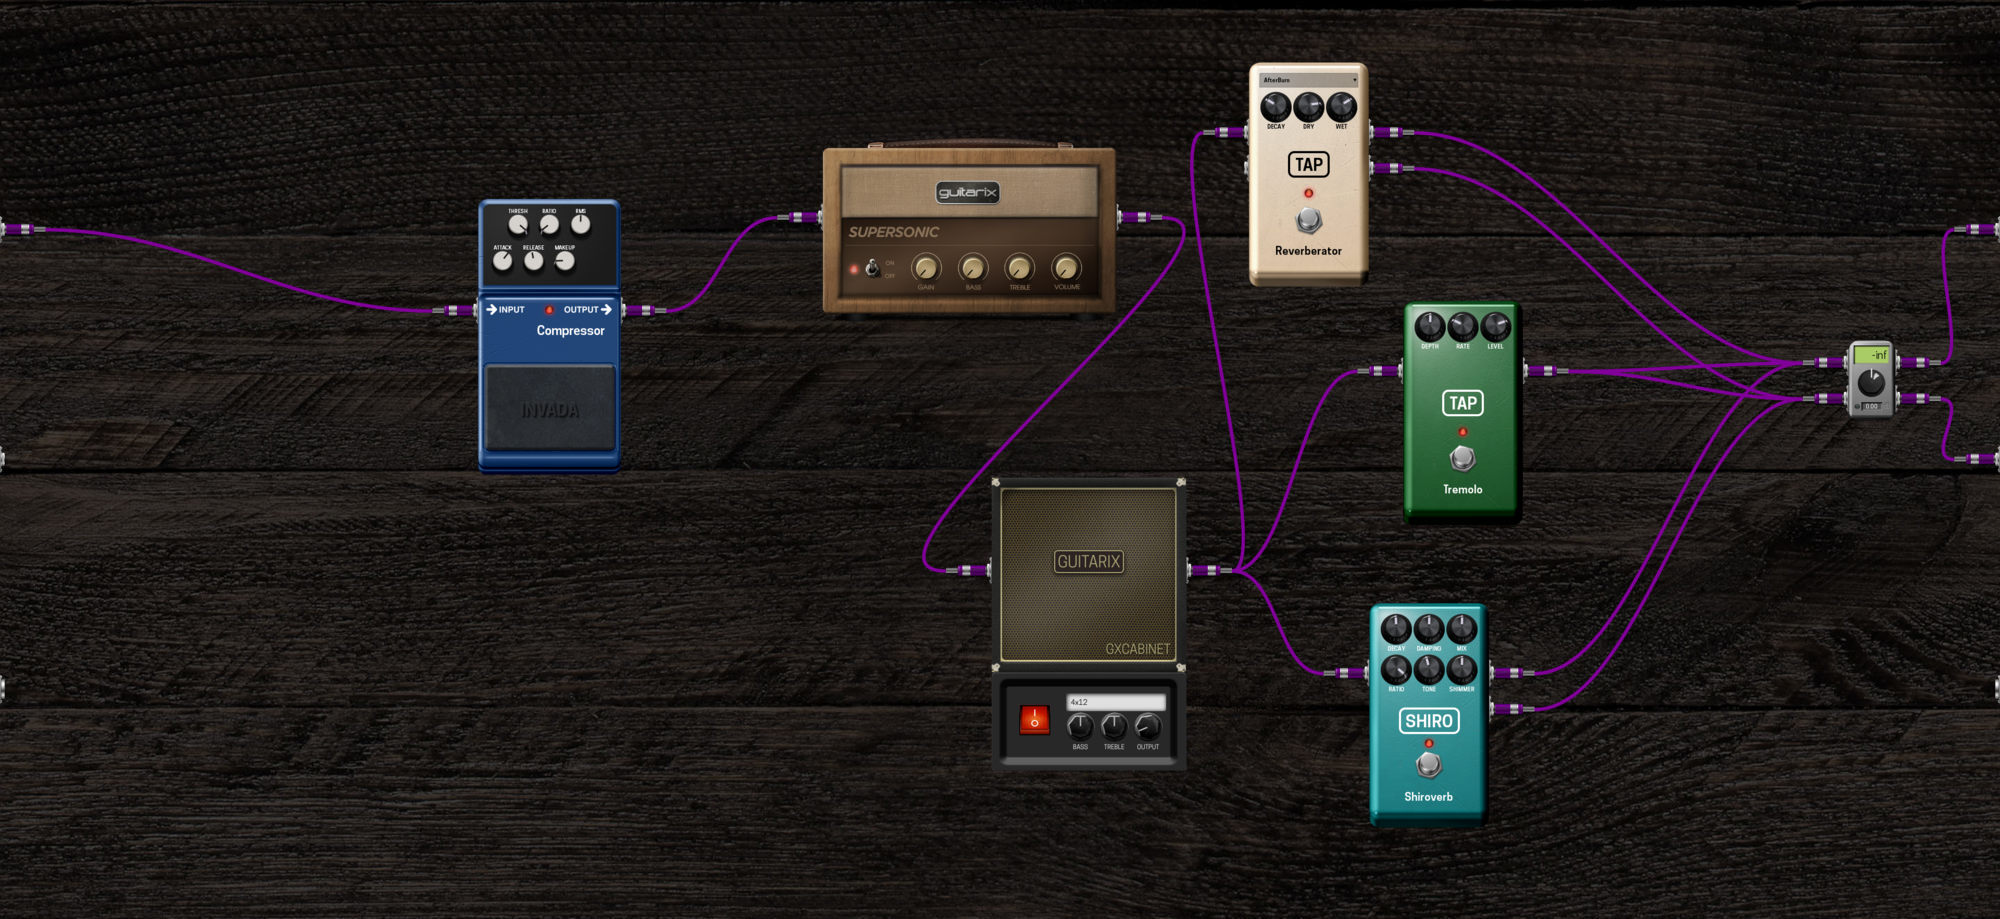Click the Tremolo LEVEL knob

point(1495,326)
